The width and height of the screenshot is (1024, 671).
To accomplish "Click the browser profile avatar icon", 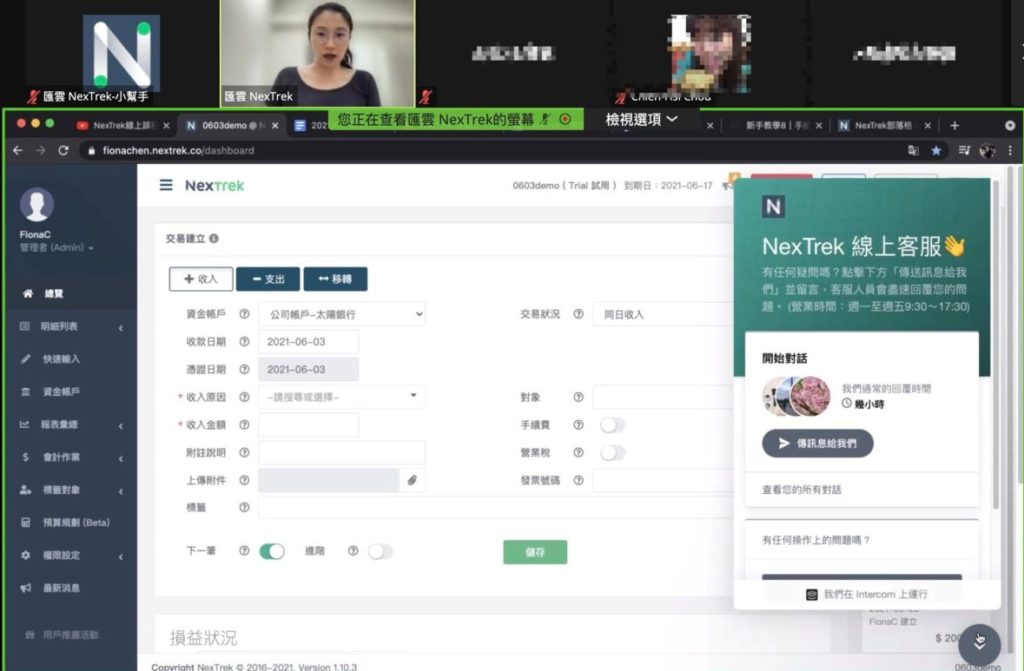I will pos(987,150).
